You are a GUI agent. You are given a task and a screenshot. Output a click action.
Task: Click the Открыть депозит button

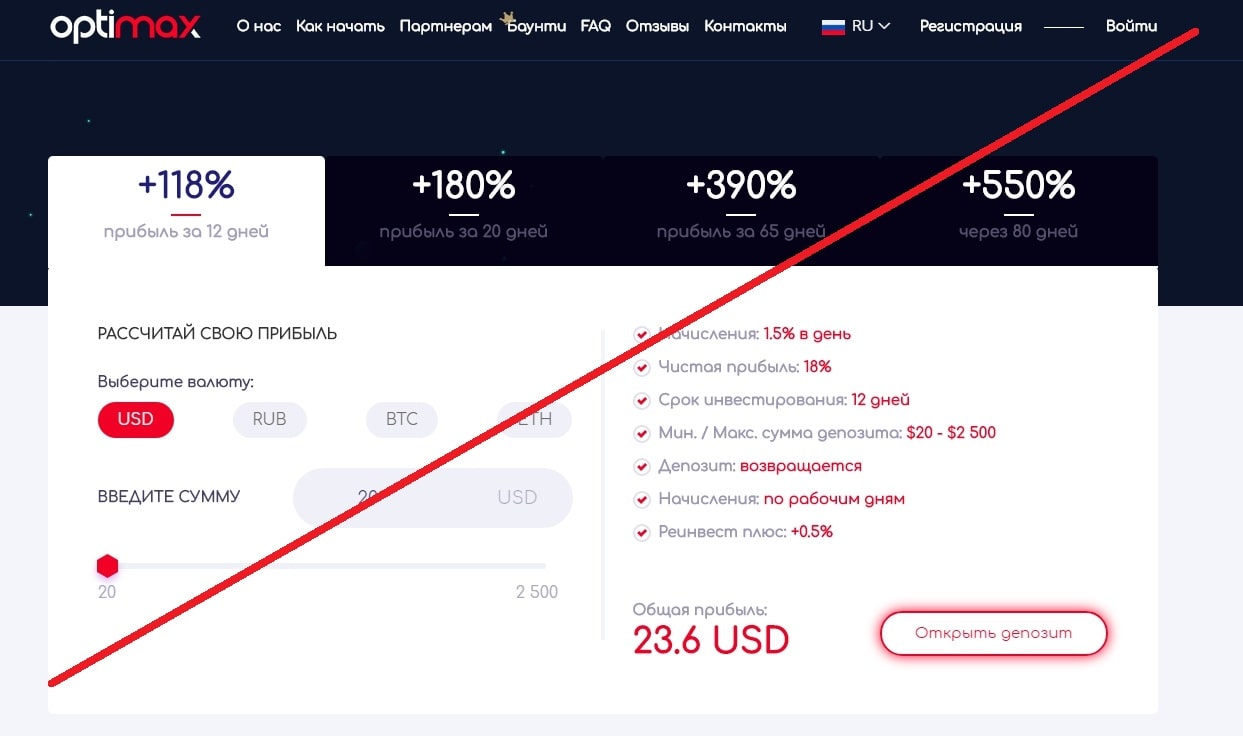tap(993, 633)
